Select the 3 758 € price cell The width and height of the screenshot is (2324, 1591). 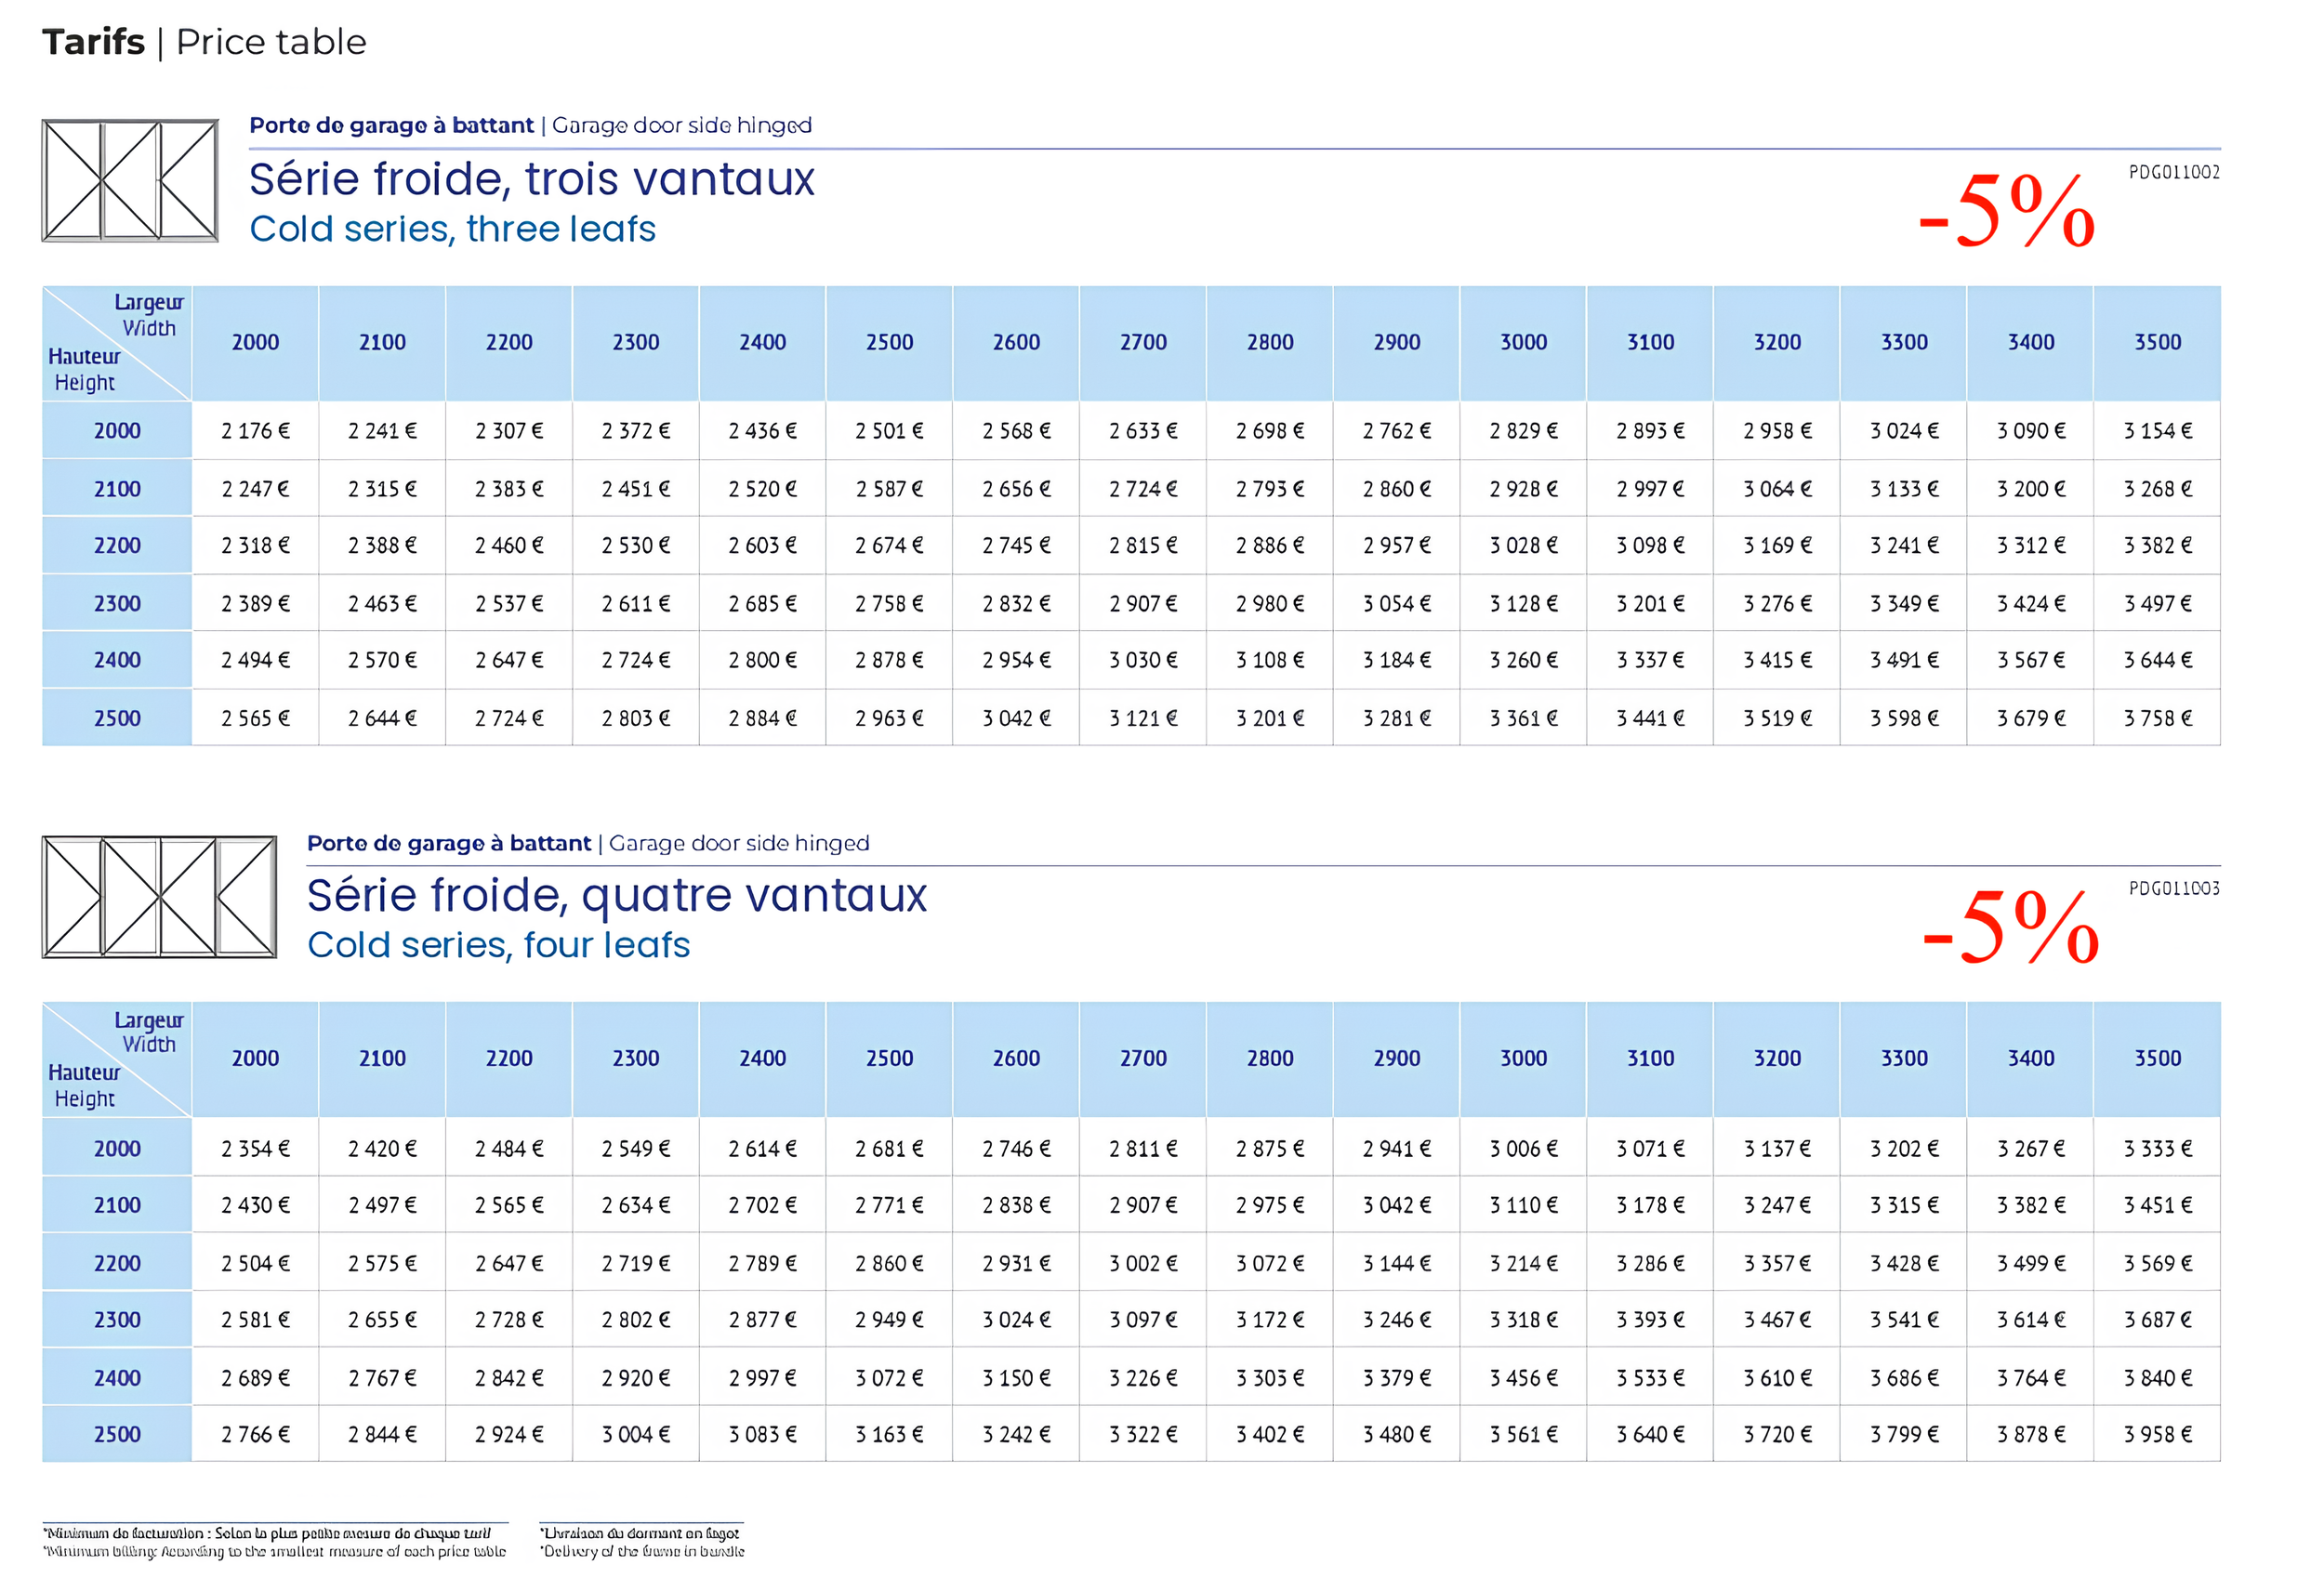pos(2157,718)
